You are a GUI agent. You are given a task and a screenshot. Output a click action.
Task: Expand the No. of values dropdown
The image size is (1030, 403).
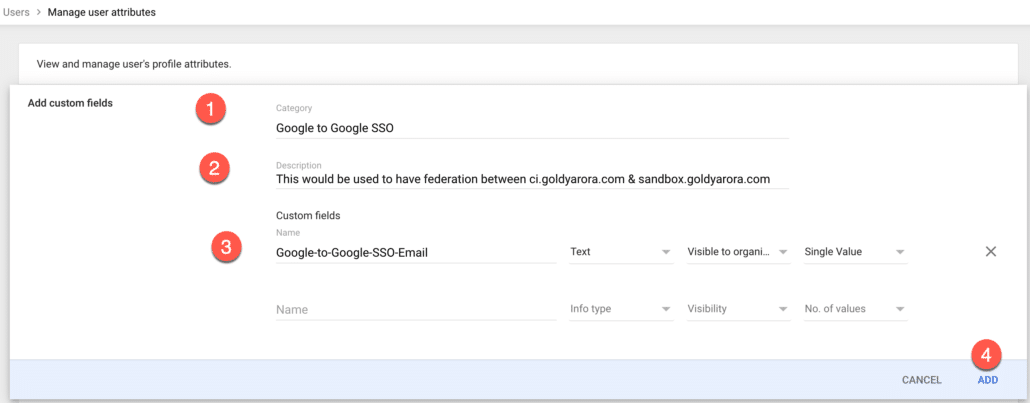[855, 309]
